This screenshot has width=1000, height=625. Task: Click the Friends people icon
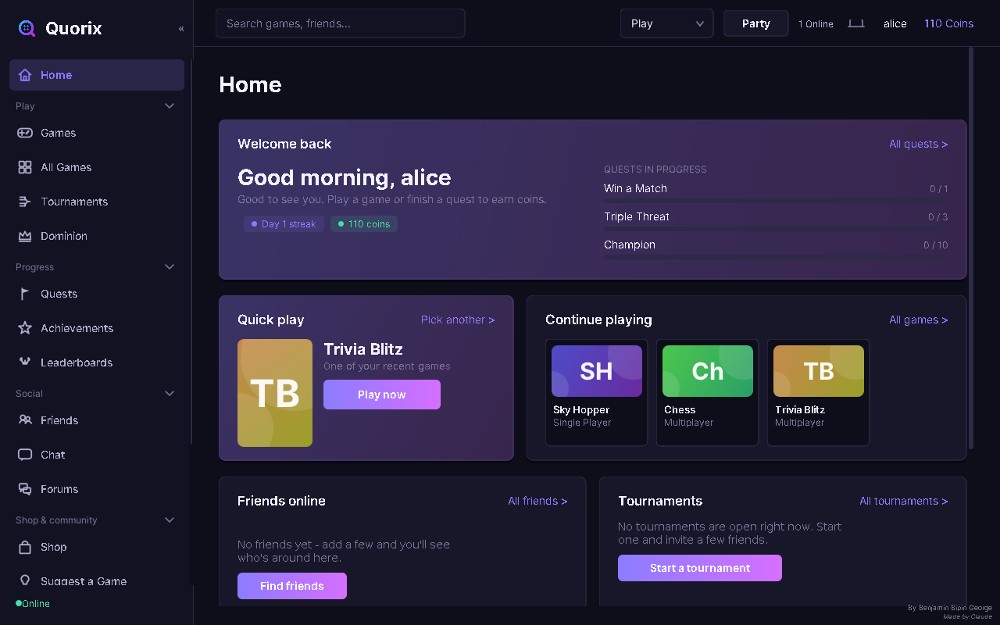coord(25,420)
